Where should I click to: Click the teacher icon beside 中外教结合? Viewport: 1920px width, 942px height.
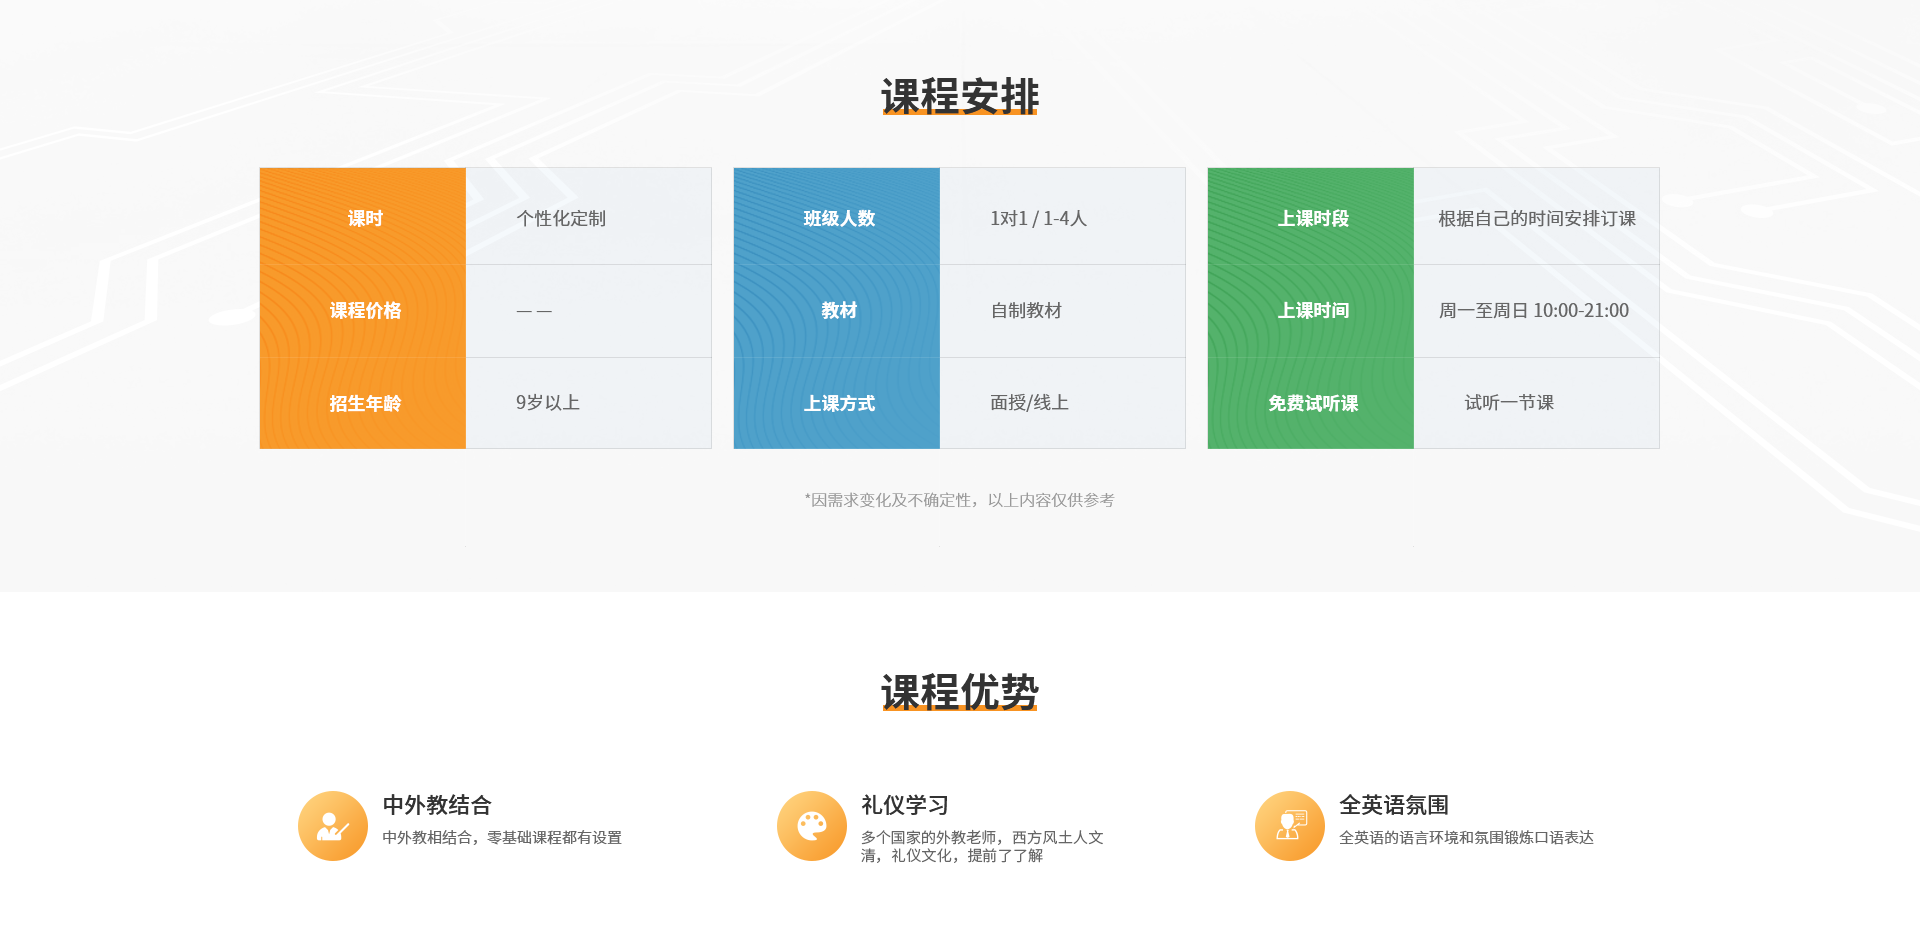[x=333, y=826]
